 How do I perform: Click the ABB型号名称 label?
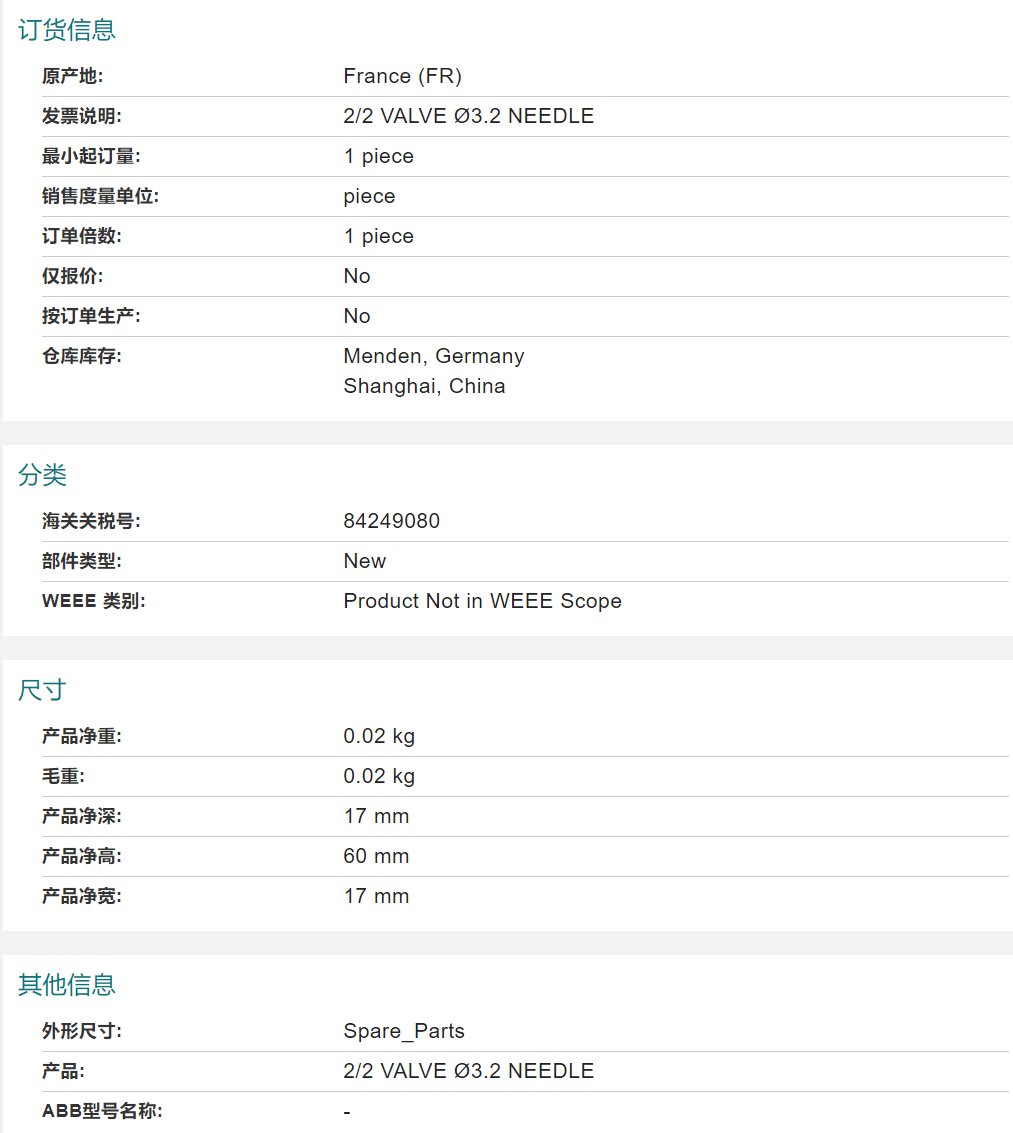coord(102,1111)
